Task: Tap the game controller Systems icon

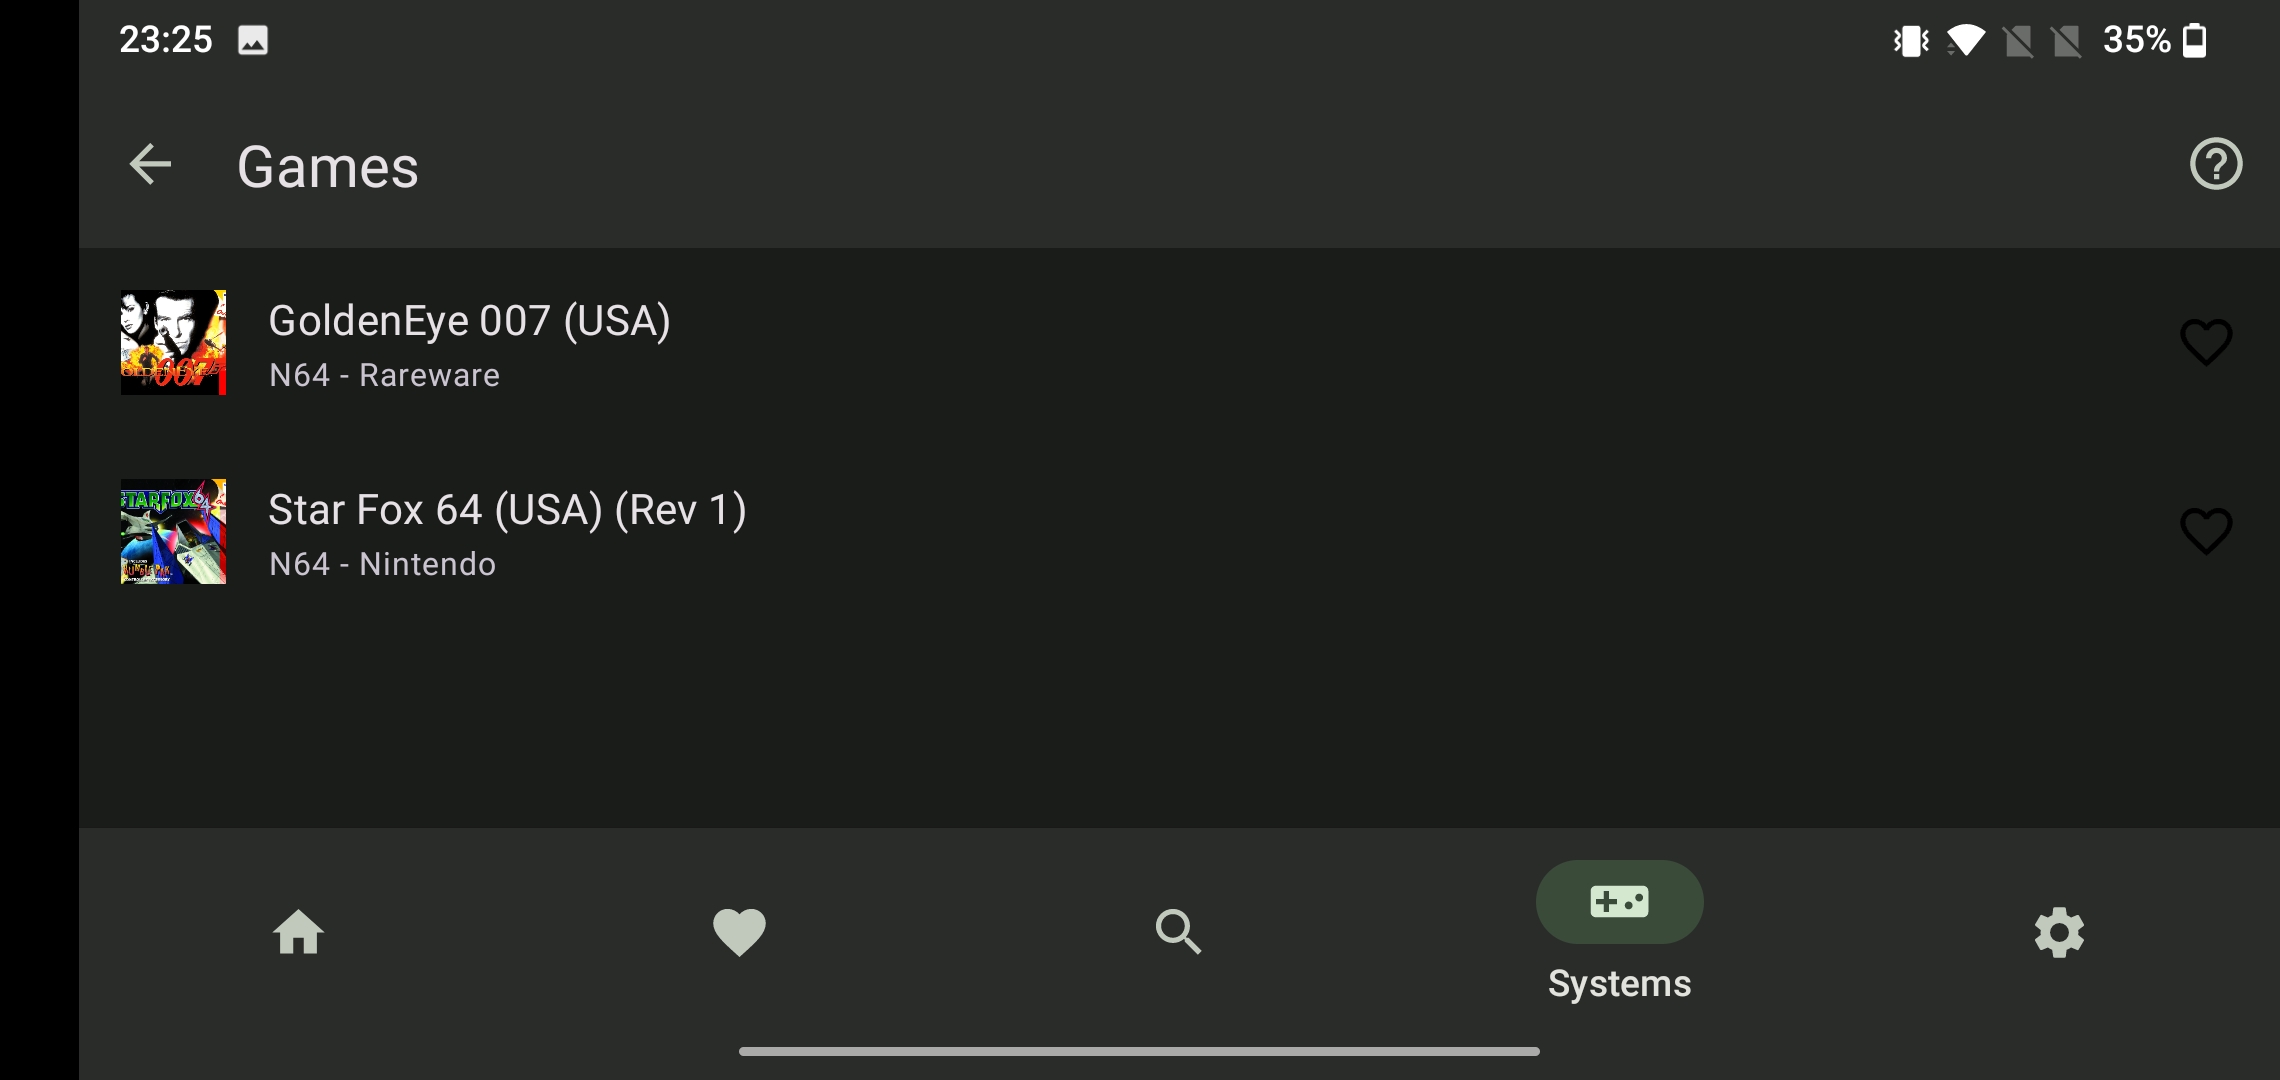Action: click(x=1619, y=901)
